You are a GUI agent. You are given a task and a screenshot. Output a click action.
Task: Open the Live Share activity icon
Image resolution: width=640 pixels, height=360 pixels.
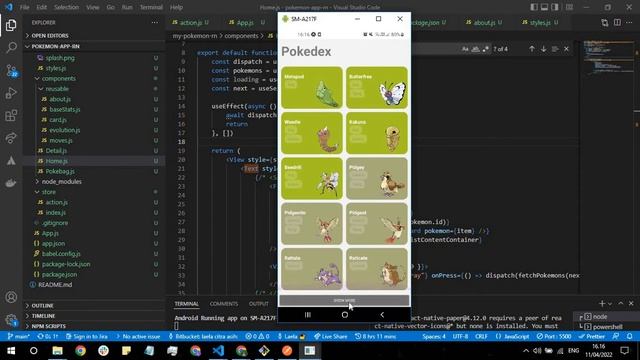[x=11, y=138]
